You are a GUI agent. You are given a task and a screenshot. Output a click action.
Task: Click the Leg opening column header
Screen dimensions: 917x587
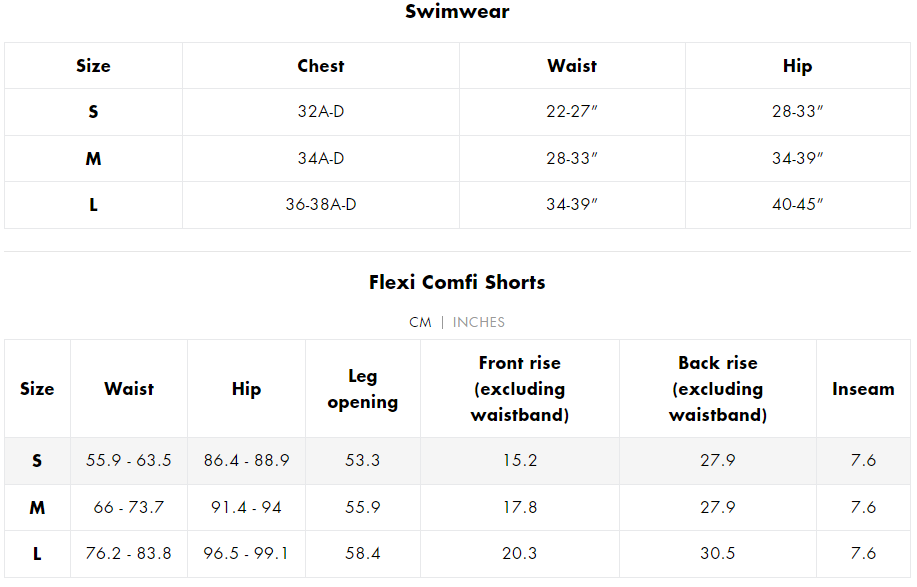point(363,389)
